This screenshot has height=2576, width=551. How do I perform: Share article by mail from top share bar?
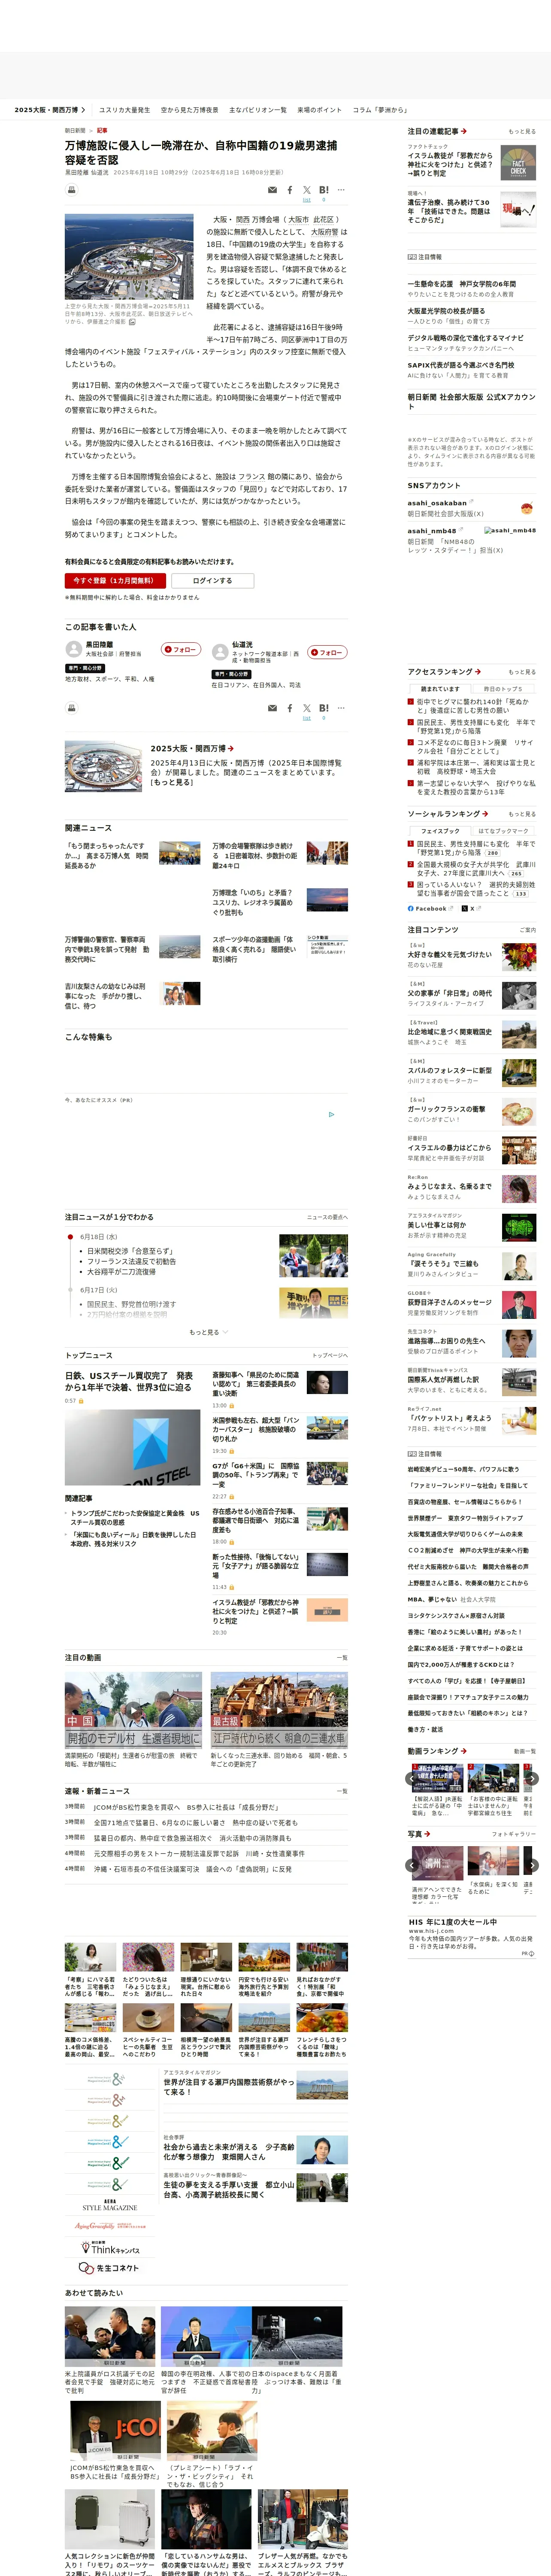pyautogui.click(x=272, y=190)
